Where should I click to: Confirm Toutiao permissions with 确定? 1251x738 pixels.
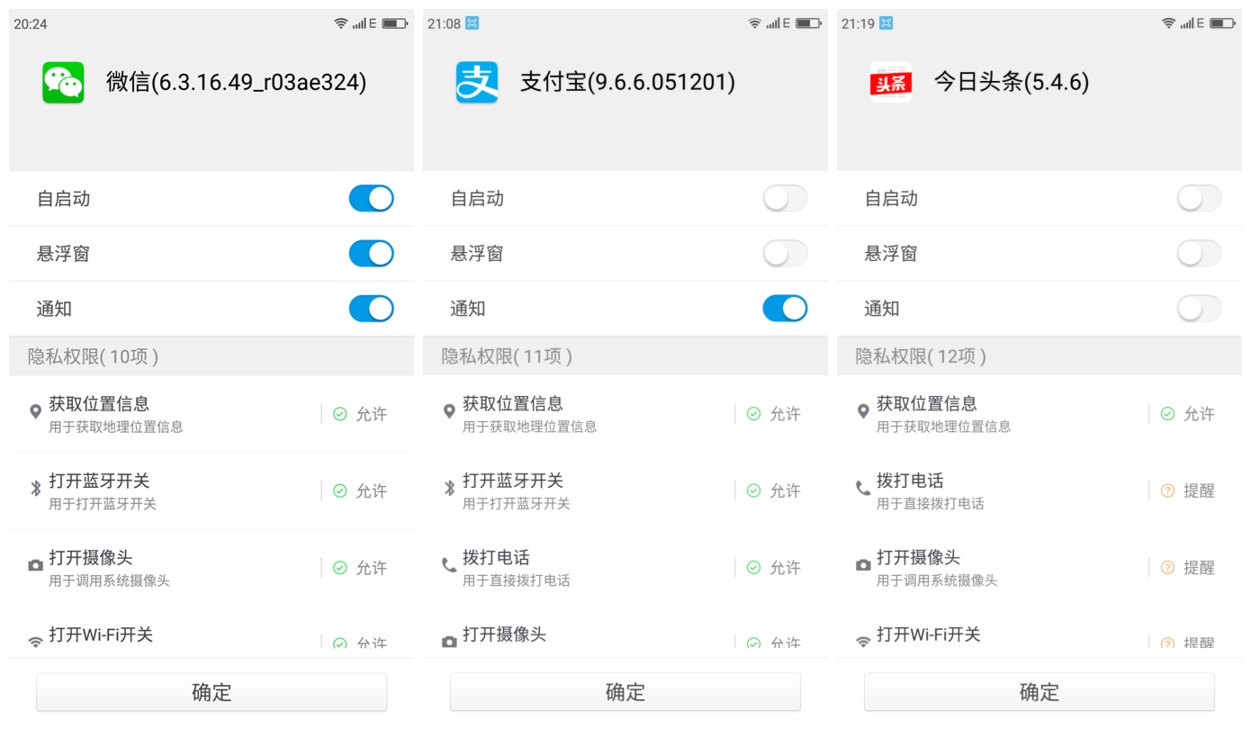point(1039,692)
